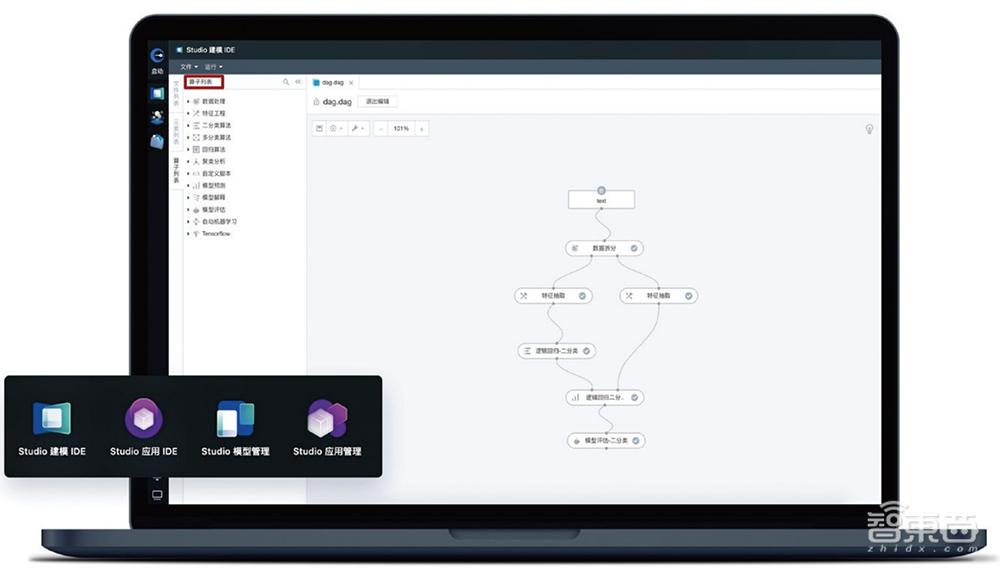Click the Studio 应用管理 launcher icon
This screenshot has width=1000, height=572.
point(327,419)
